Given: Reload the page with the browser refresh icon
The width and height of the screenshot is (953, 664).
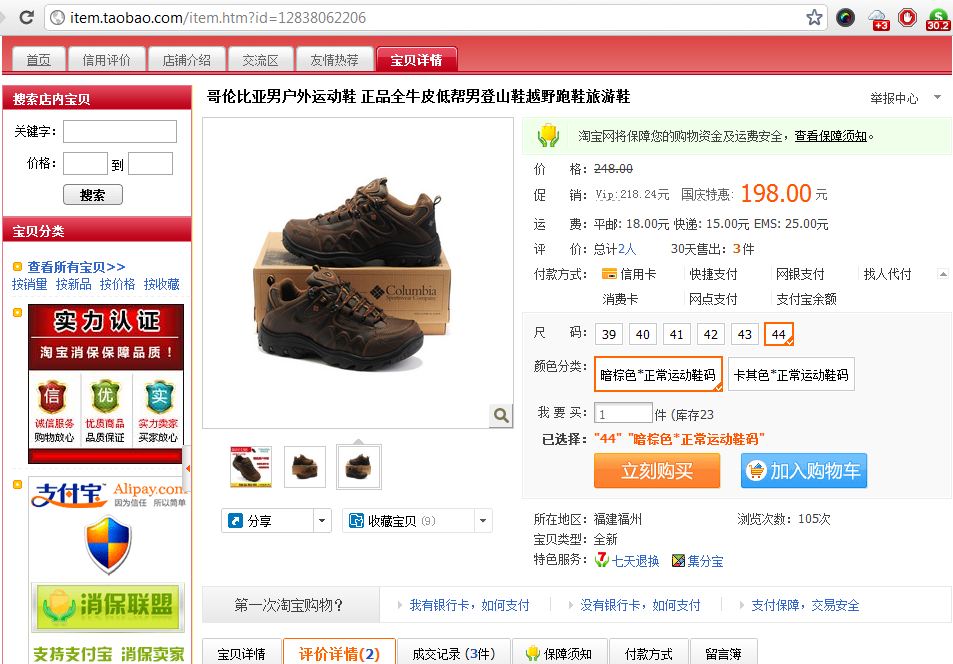Looking at the screenshot, I should [26, 17].
